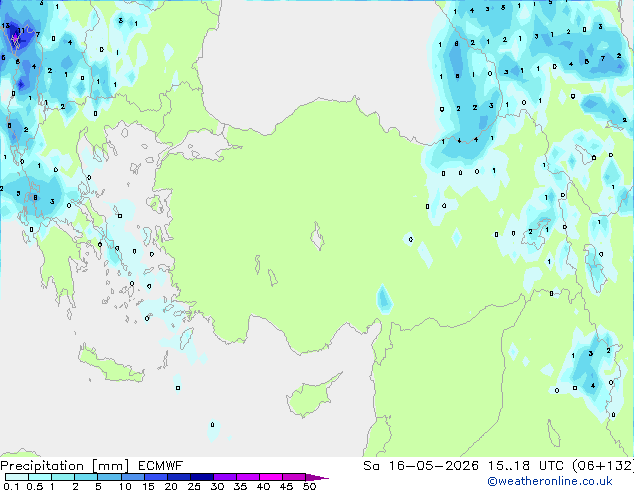634x490 pixels.
Task: Open the weatheronline.co.uk link
Action: click(x=550, y=481)
